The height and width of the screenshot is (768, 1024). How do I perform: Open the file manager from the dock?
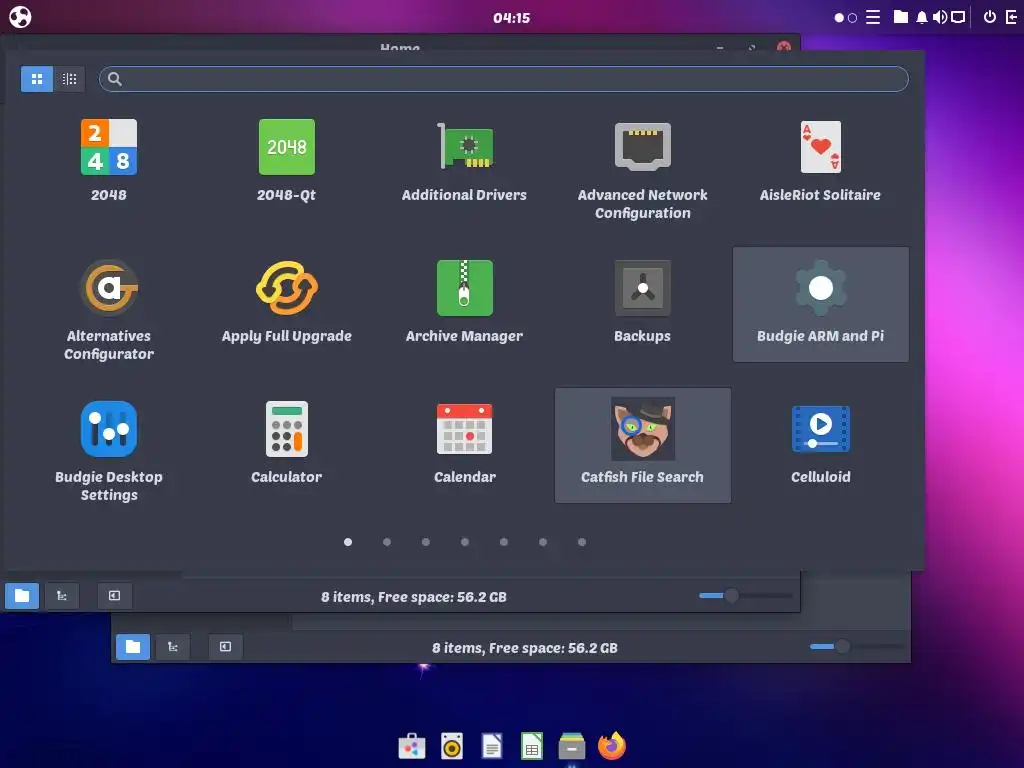point(572,746)
